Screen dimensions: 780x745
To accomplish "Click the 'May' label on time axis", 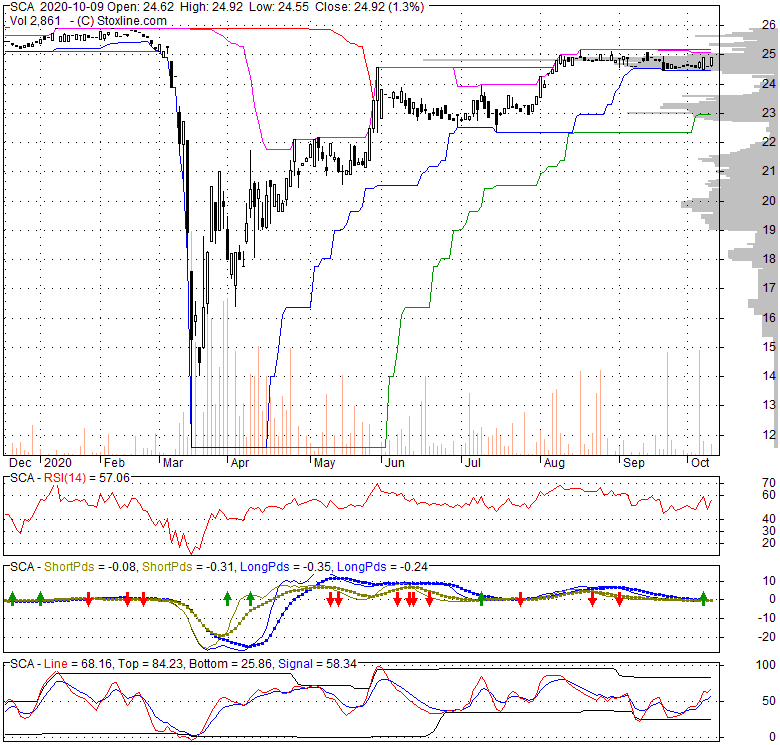I will click(324, 463).
